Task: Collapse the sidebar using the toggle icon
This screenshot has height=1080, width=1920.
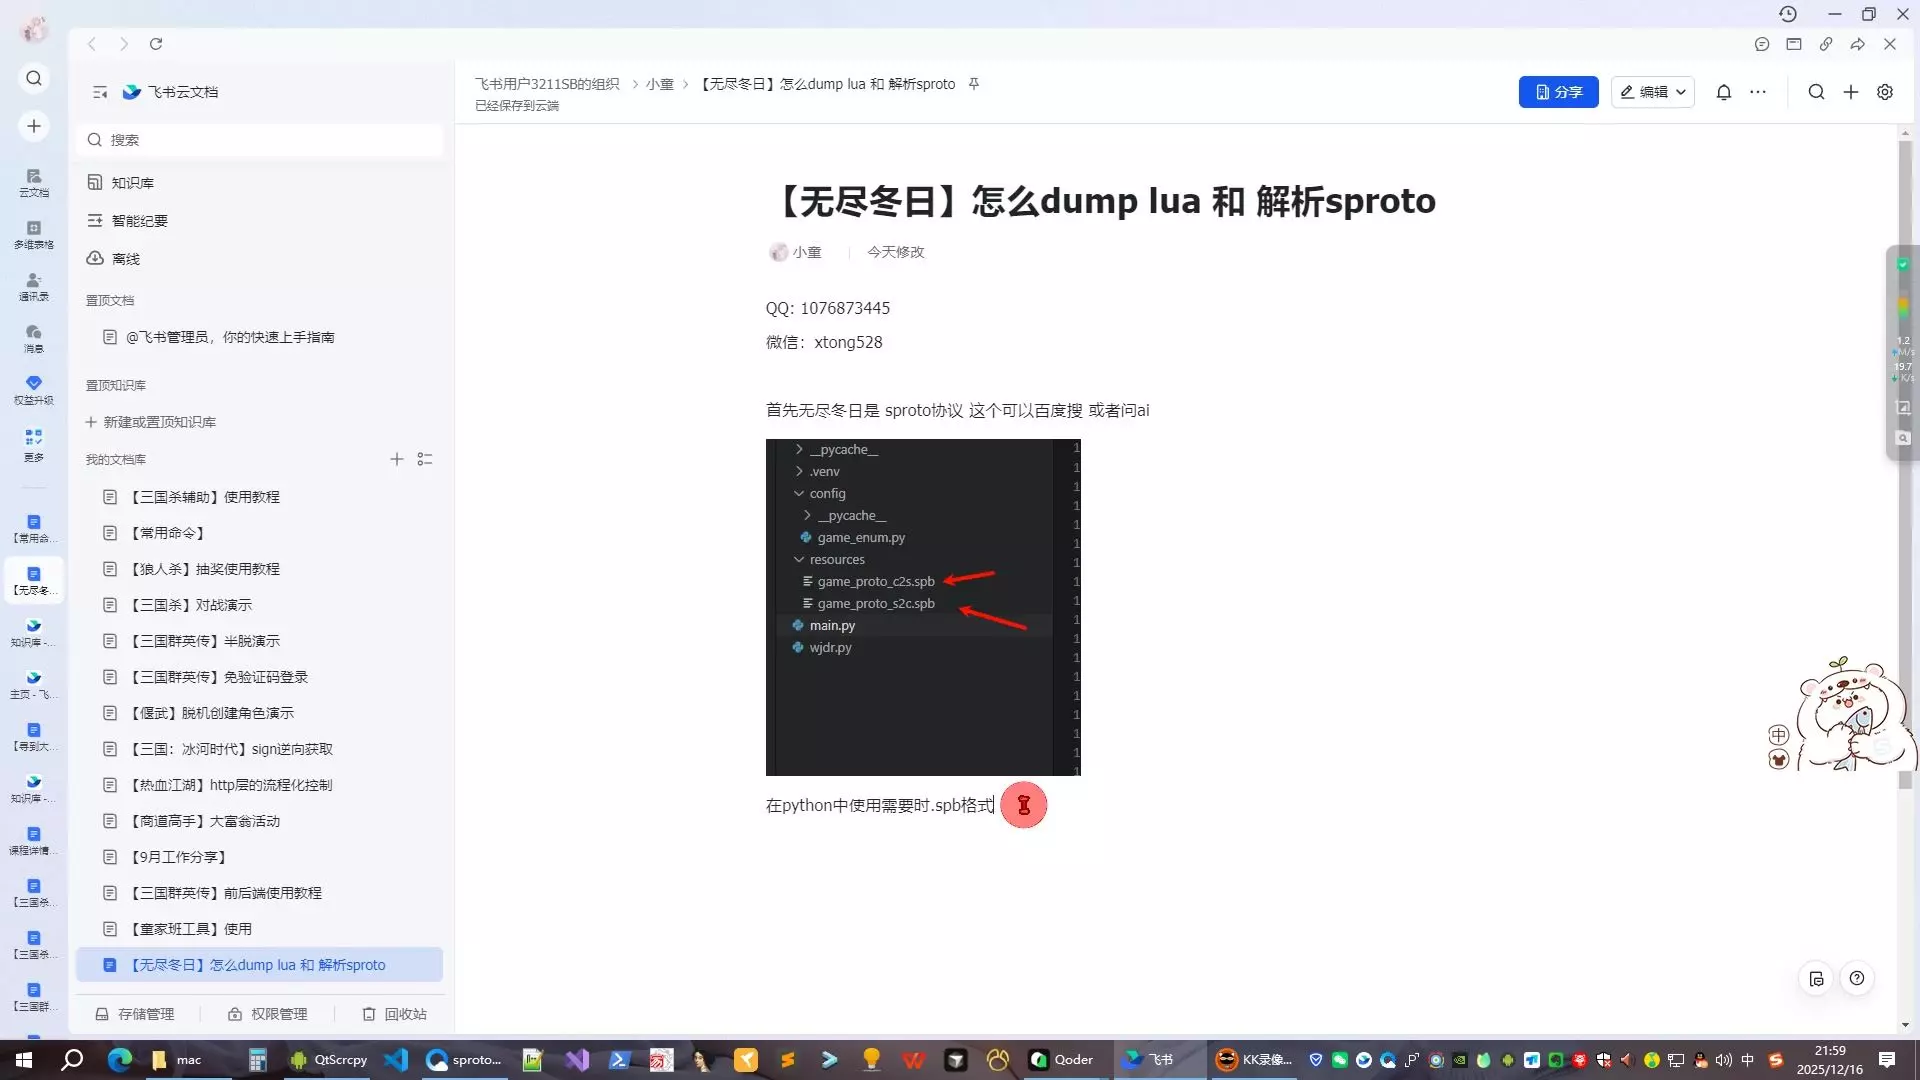Action: [100, 92]
